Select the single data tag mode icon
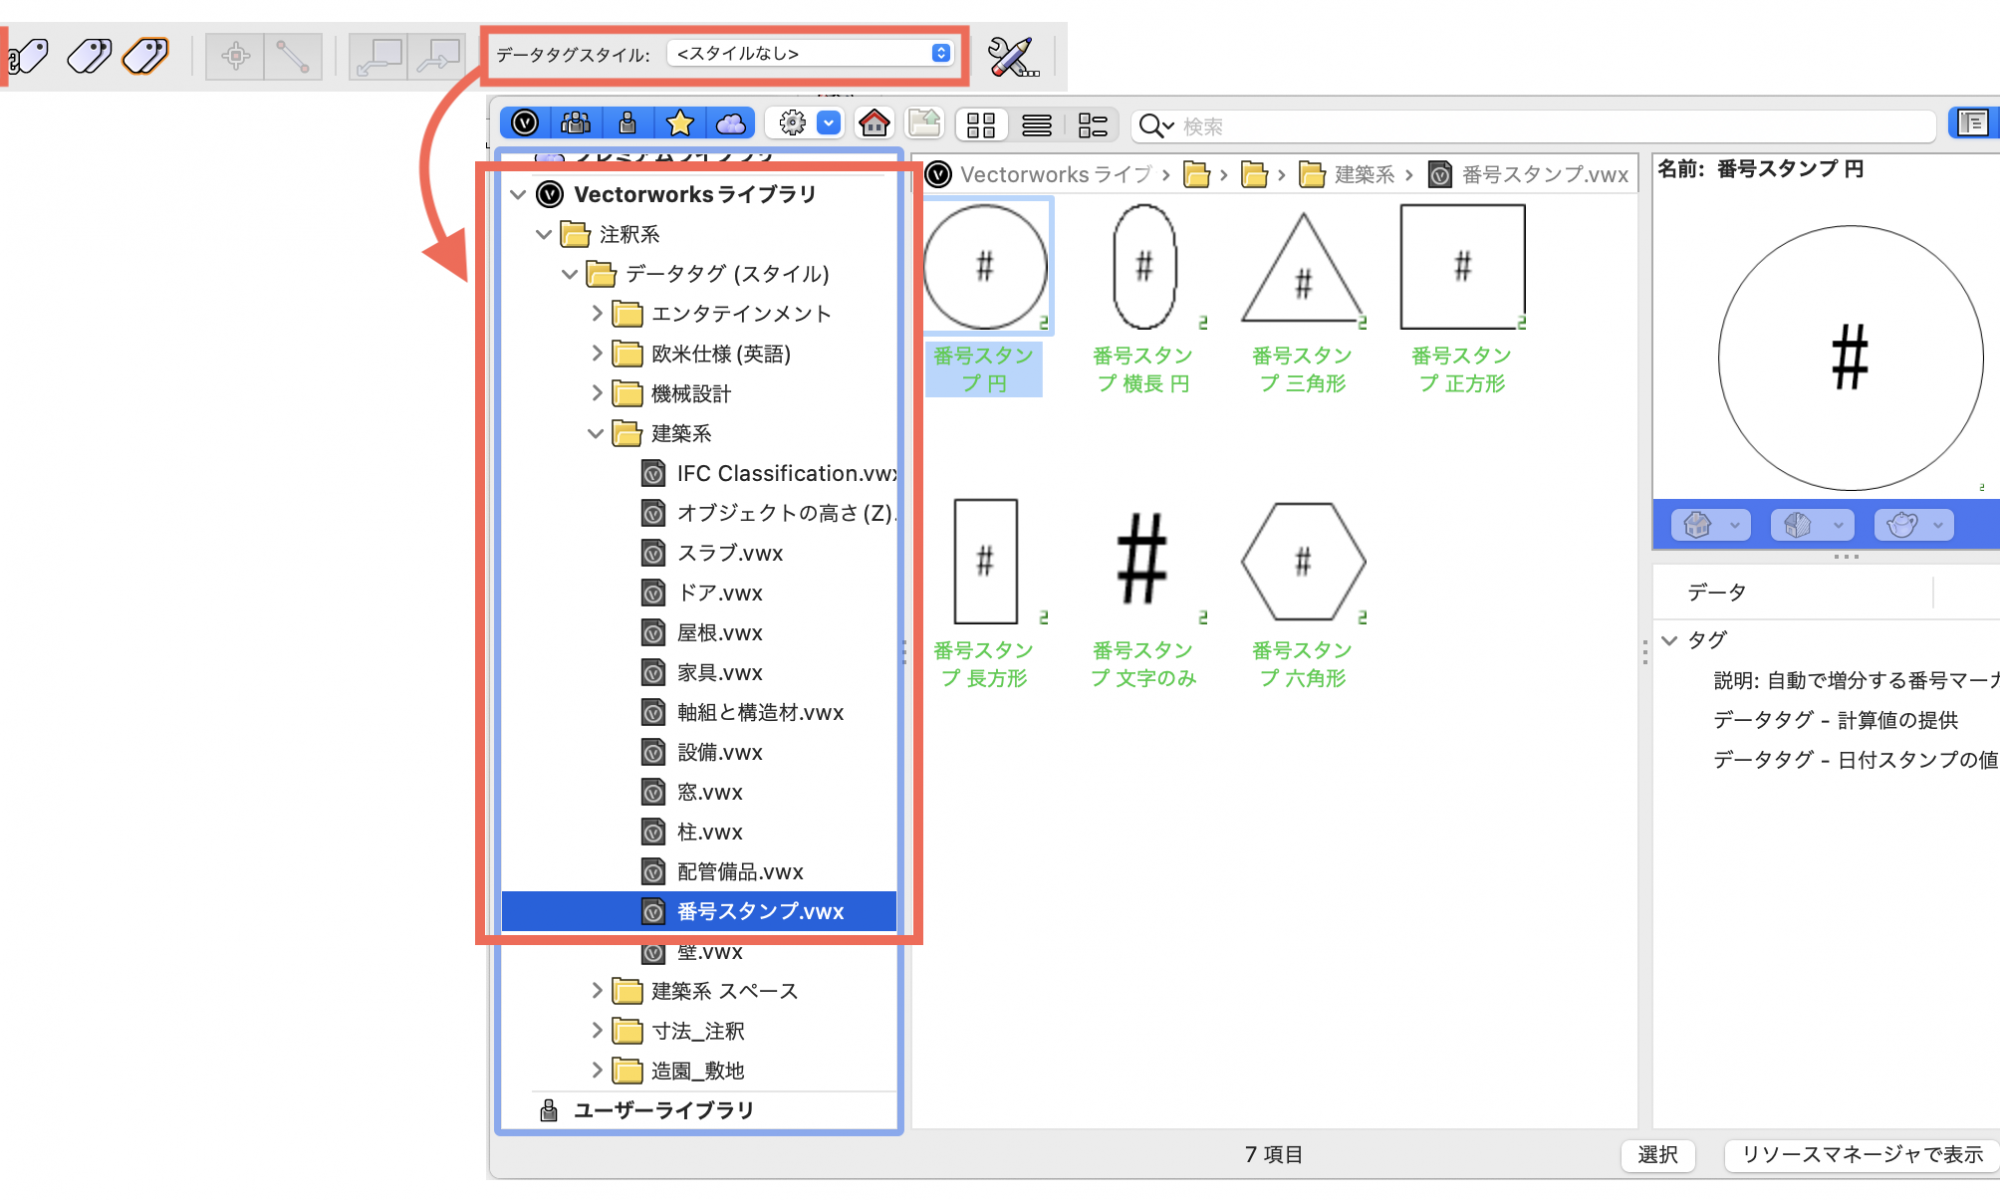The width and height of the screenshot is (2000, 1200). coord(30,56)
